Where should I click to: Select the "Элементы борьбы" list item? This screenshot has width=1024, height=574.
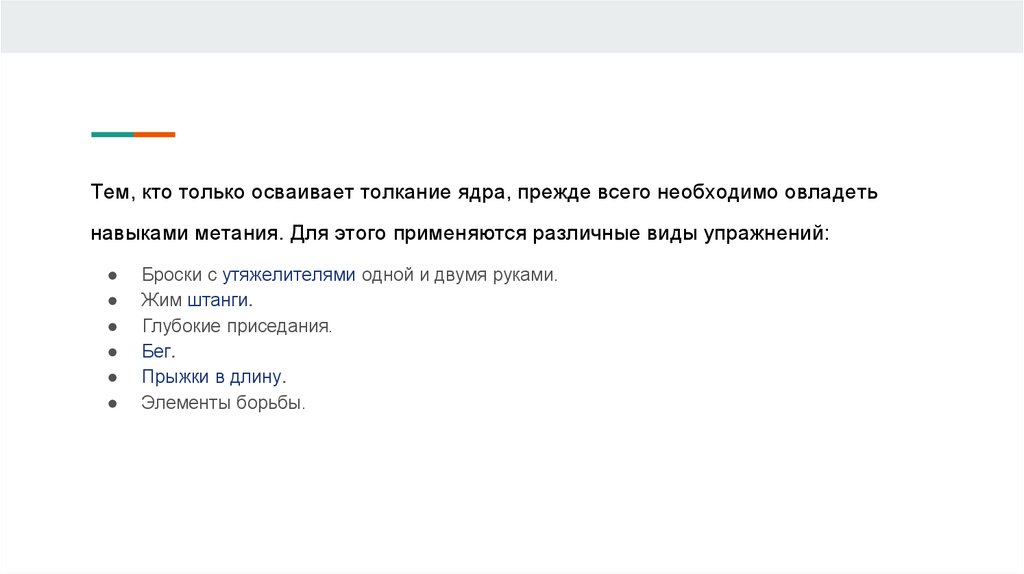[x=222, y=403]
